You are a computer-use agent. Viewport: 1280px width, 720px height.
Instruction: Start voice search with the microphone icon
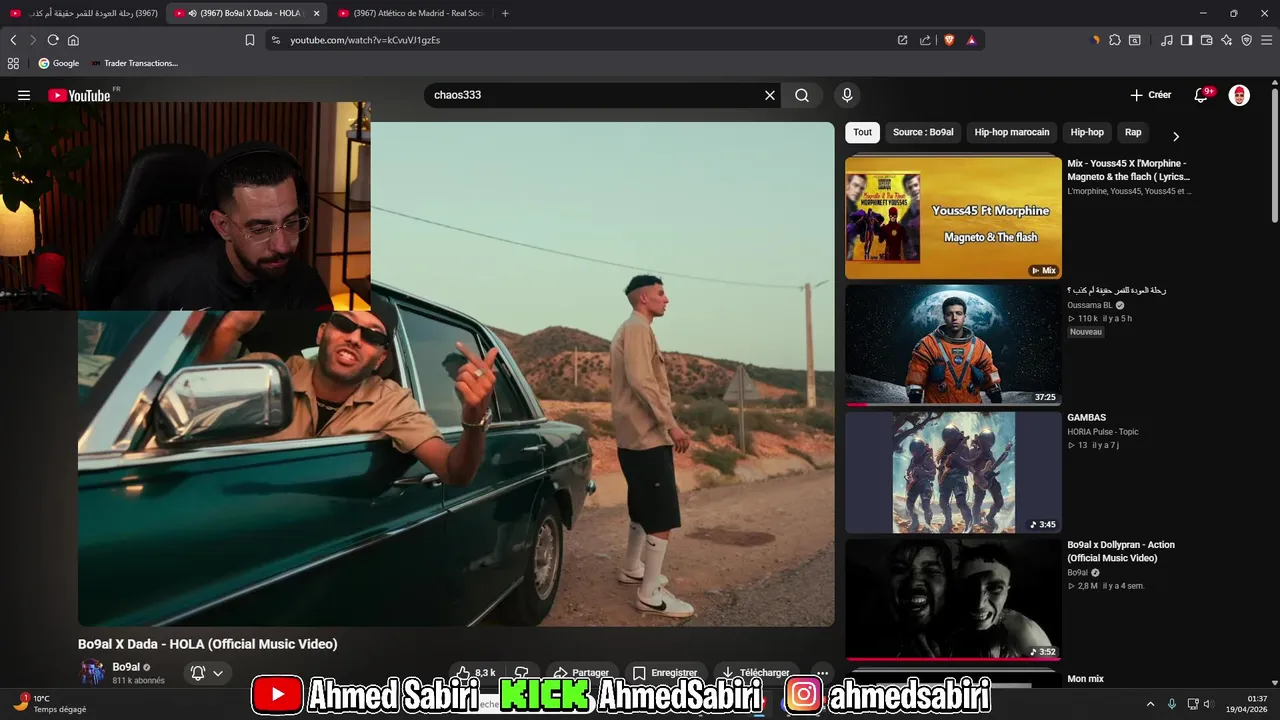(x=847, y=95)
